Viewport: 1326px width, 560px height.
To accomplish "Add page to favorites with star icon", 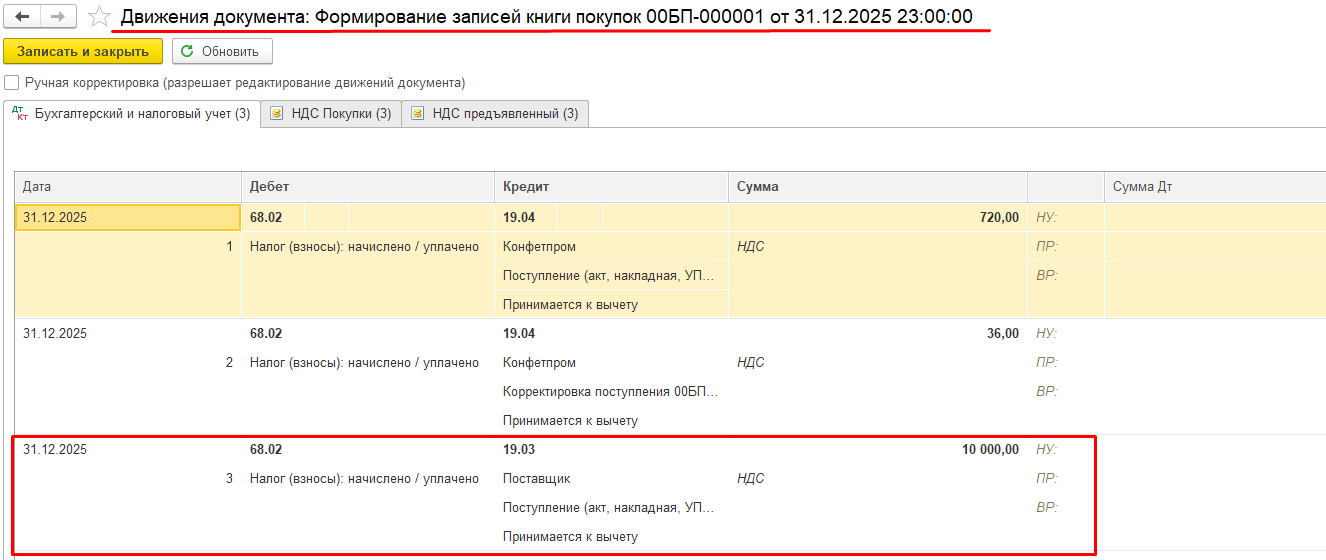I will [99, 17].
